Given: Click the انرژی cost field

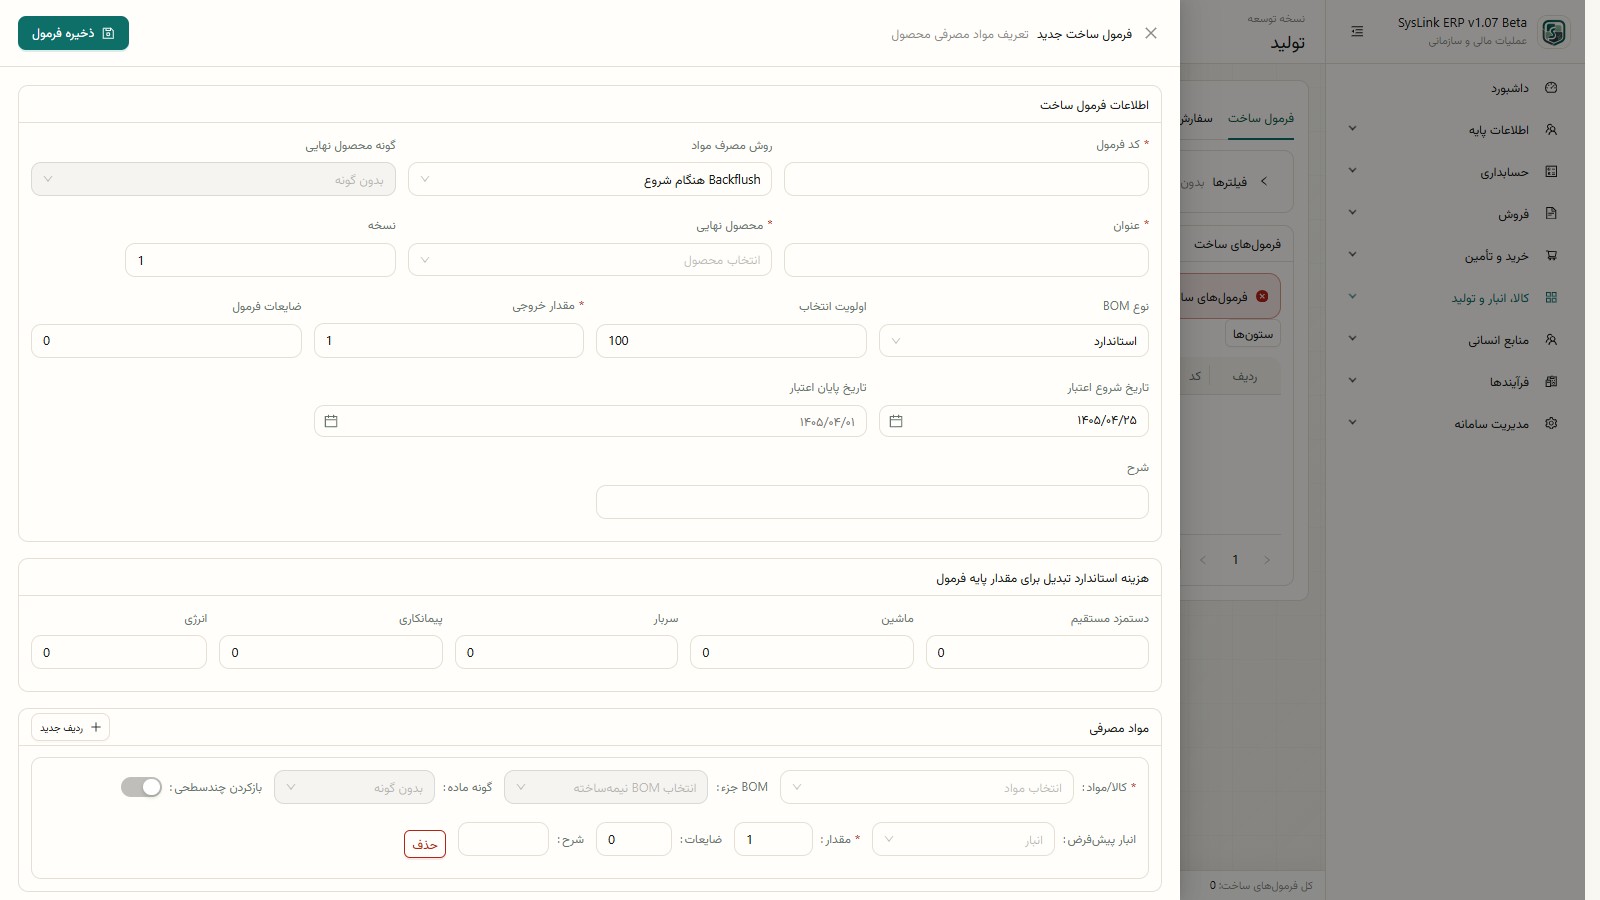Looking at the screenshot, I should 119,652.
